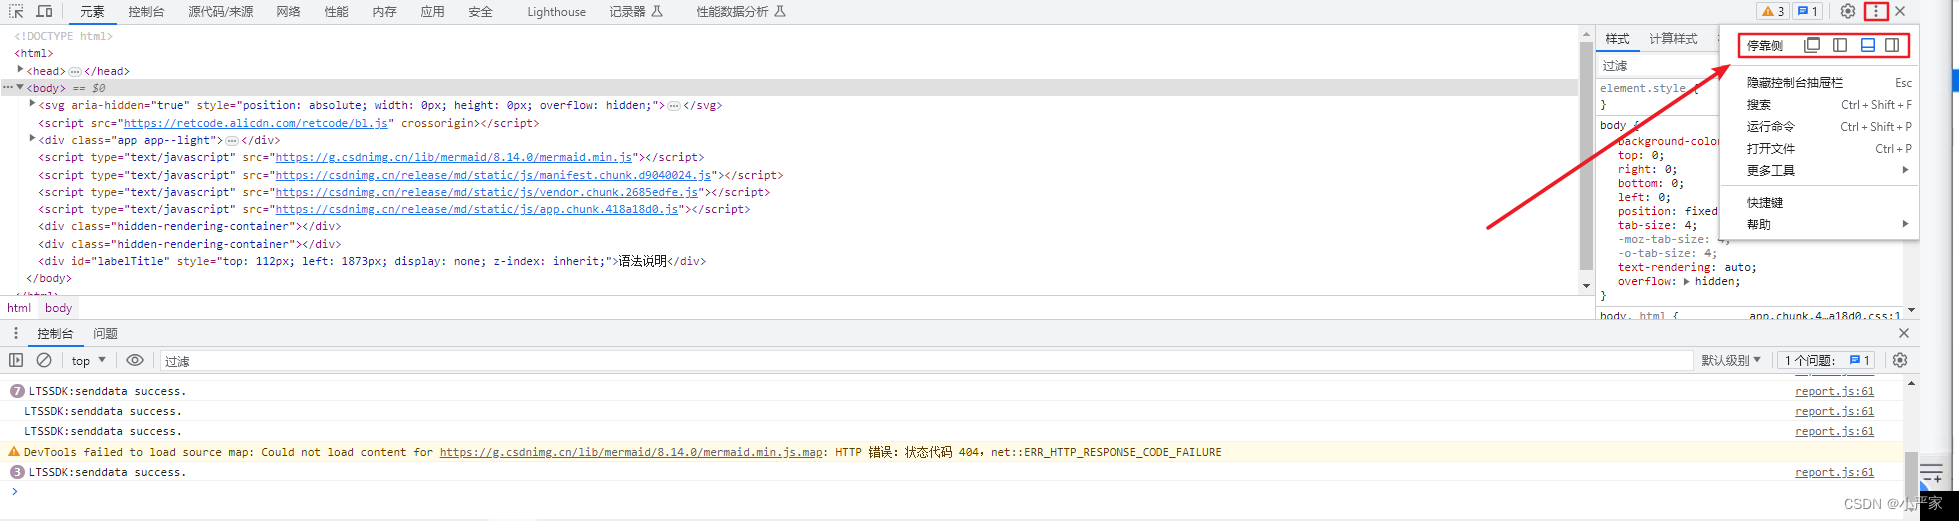The height and width of the screenshot is (521, 1959).
Task: Open the manifest.chunk.d9040024.js link
Action: (493, 175)
